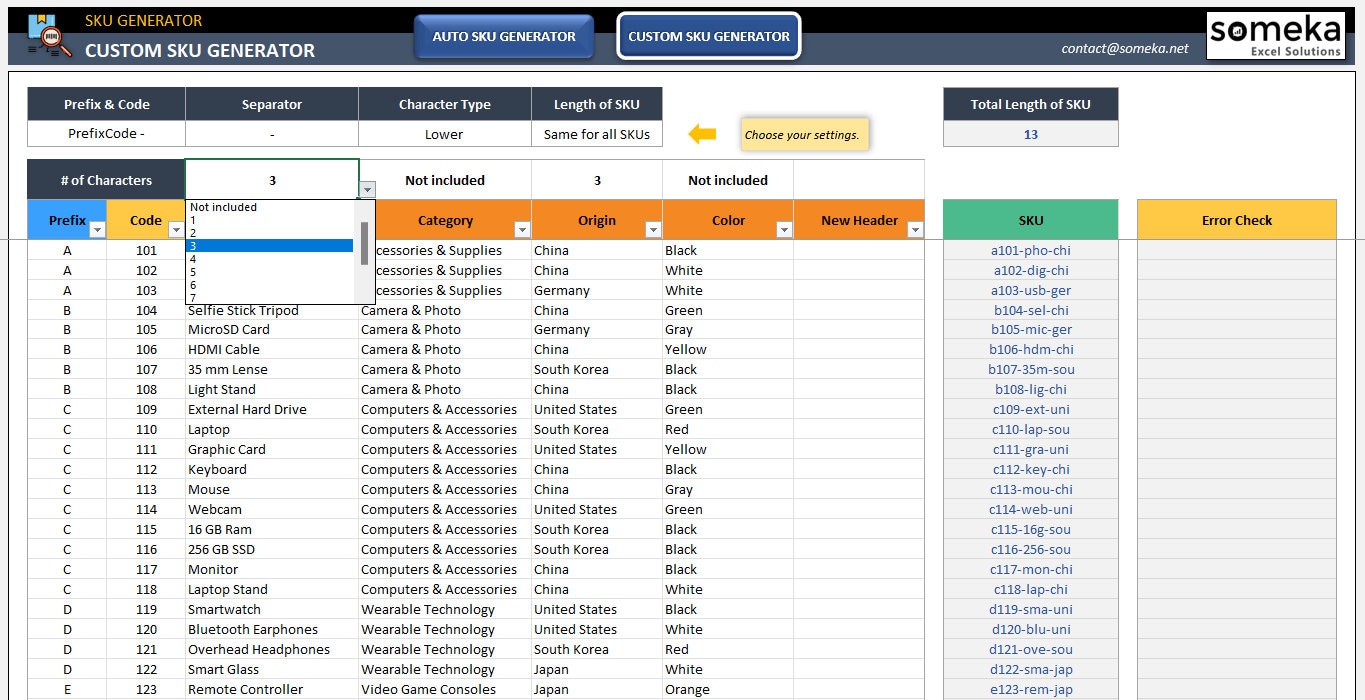Viewport: 1365px width, 700px height.
Task: Click the Someka Excel Solutions logo
Action: pyautogui.click(x=1275, y=33)
